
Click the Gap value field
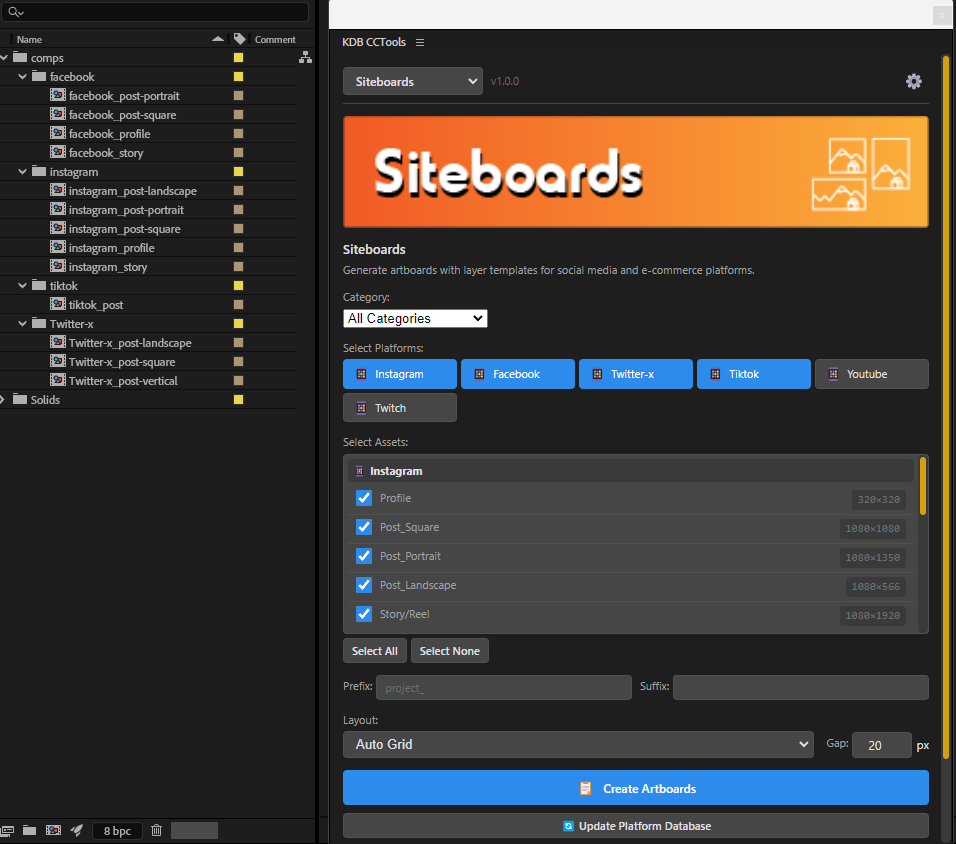[x=882, y=745]
